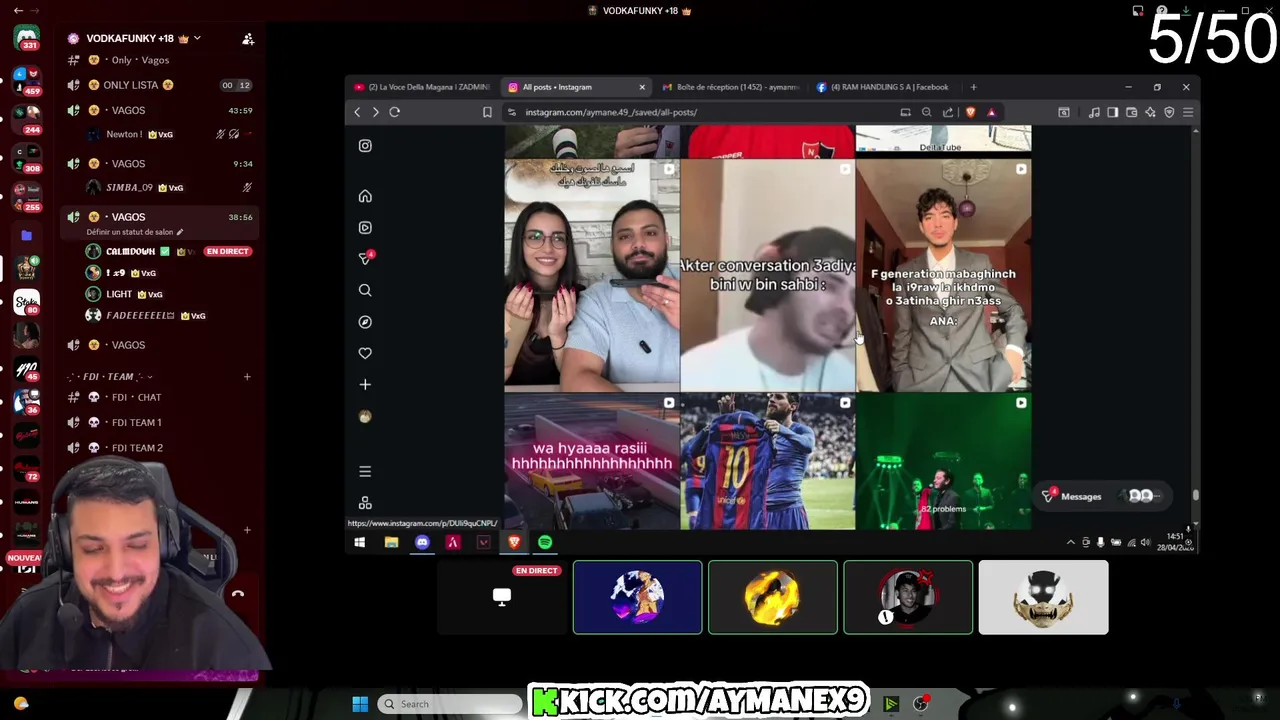Reload the Instagram page
The width and height of the screenshot is (1280, 720).
(x=395, y=112)
